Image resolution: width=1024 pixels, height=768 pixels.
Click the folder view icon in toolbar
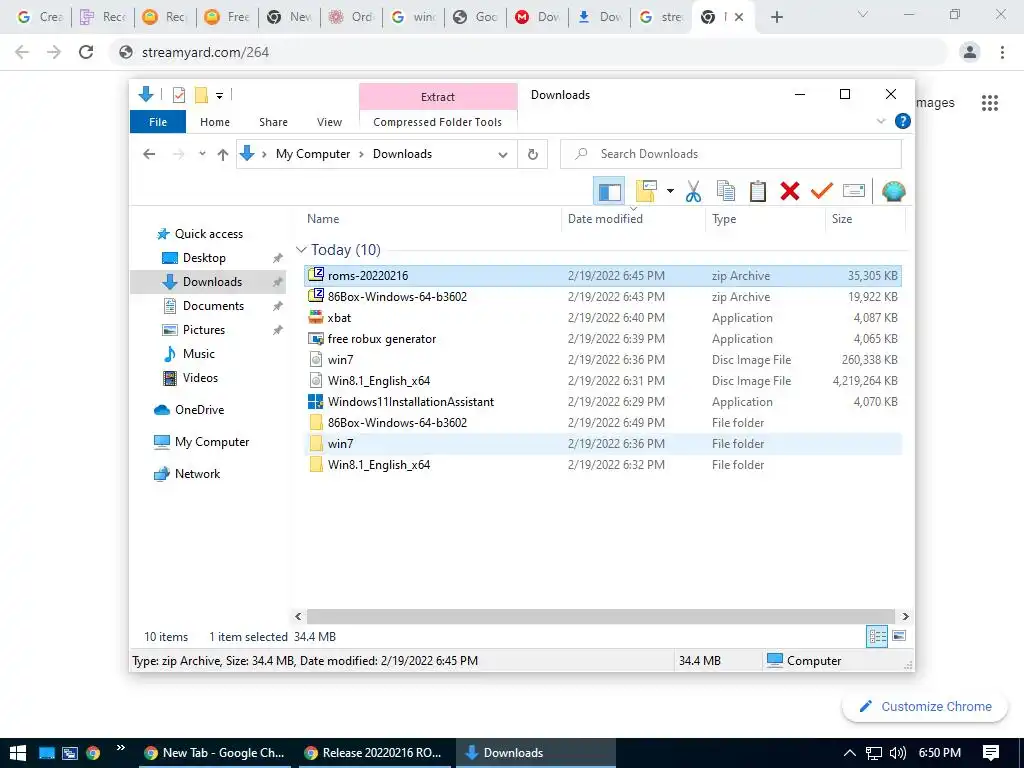tap(646, 191)
